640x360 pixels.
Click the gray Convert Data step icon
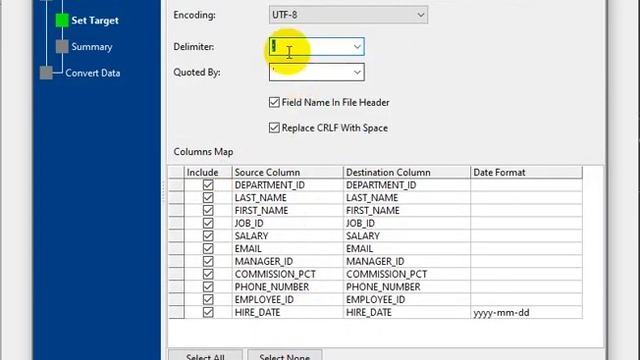pos(46,73)
